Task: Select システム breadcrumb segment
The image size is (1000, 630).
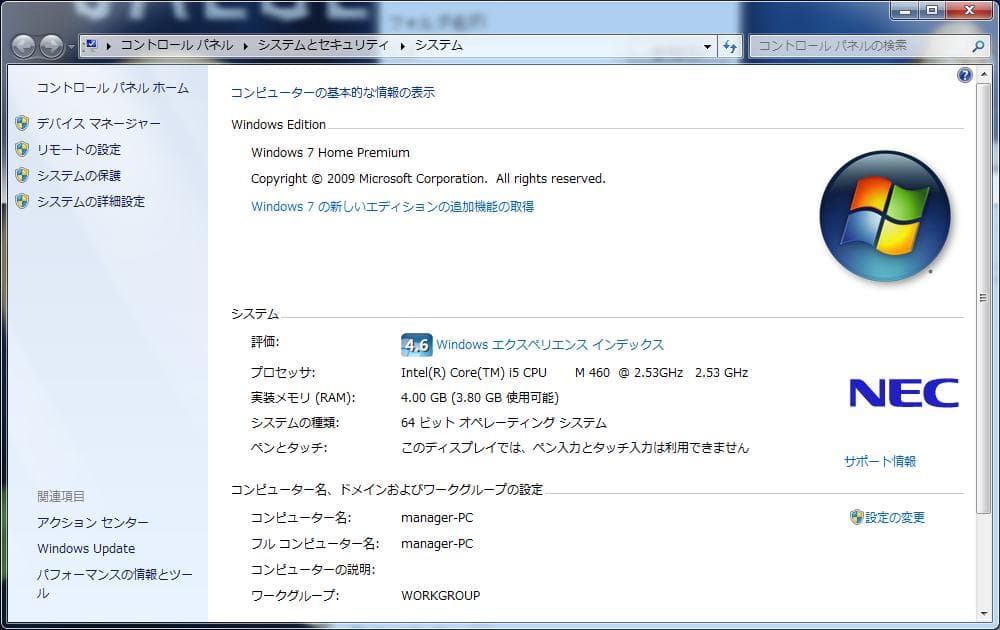Action: (439, 45)
